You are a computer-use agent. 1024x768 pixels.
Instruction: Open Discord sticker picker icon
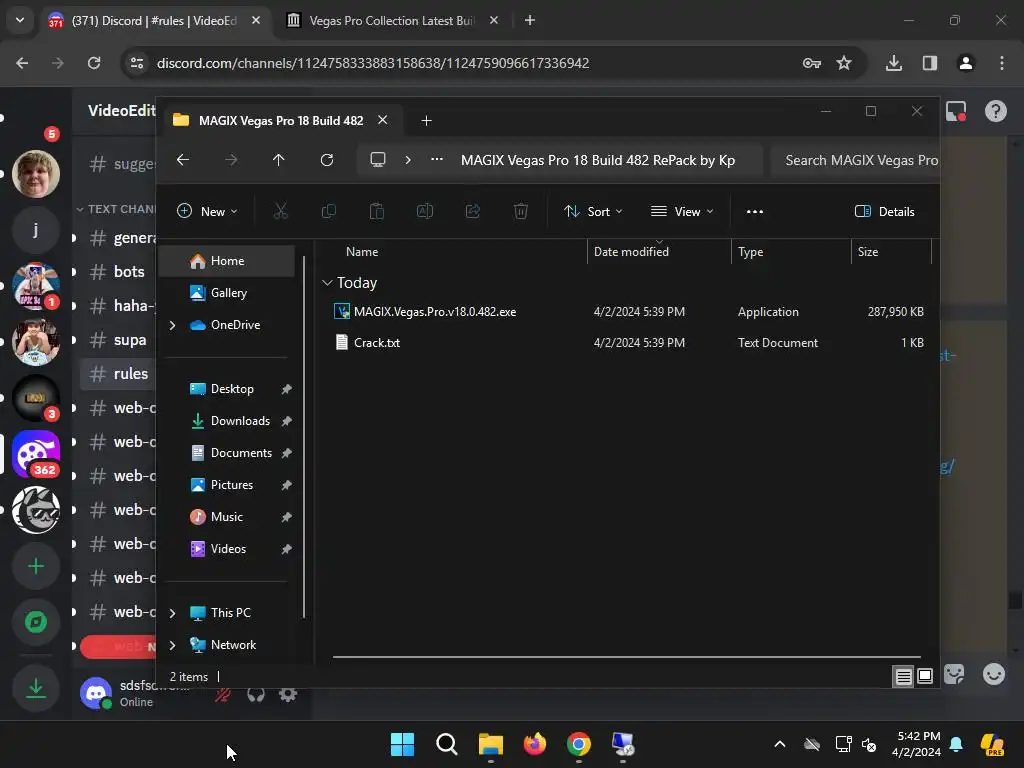(954, 674)
